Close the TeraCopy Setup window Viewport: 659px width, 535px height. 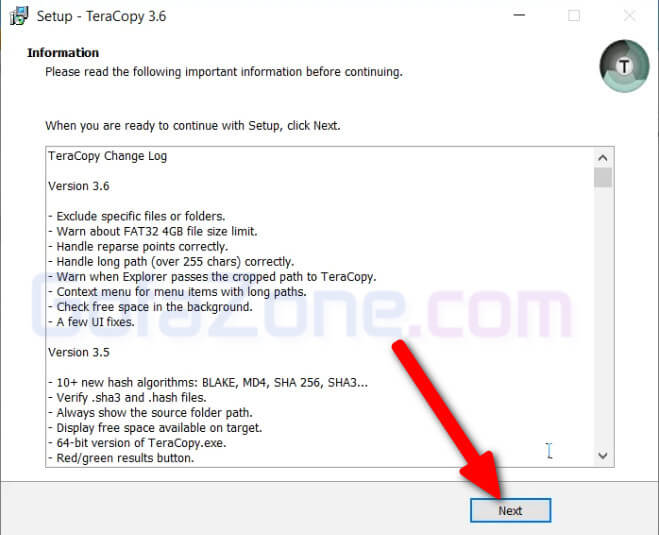pos(628,16)
